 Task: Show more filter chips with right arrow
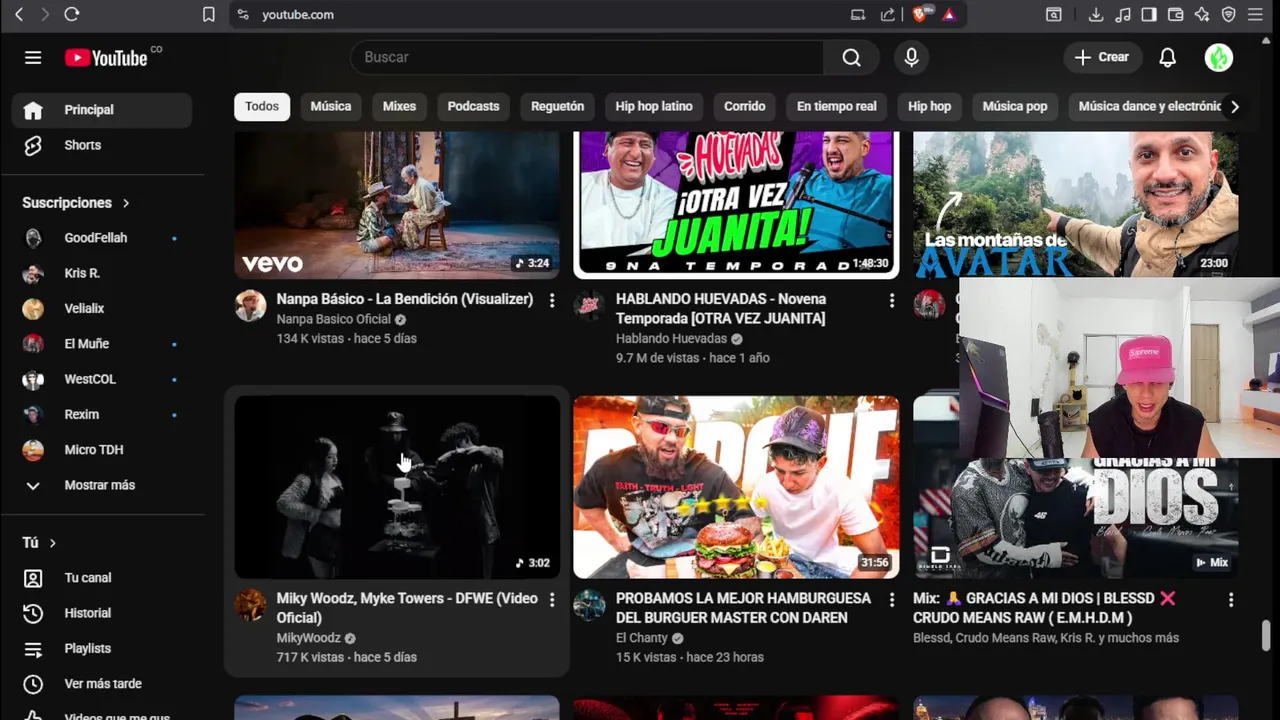(x=1235, y=106)
